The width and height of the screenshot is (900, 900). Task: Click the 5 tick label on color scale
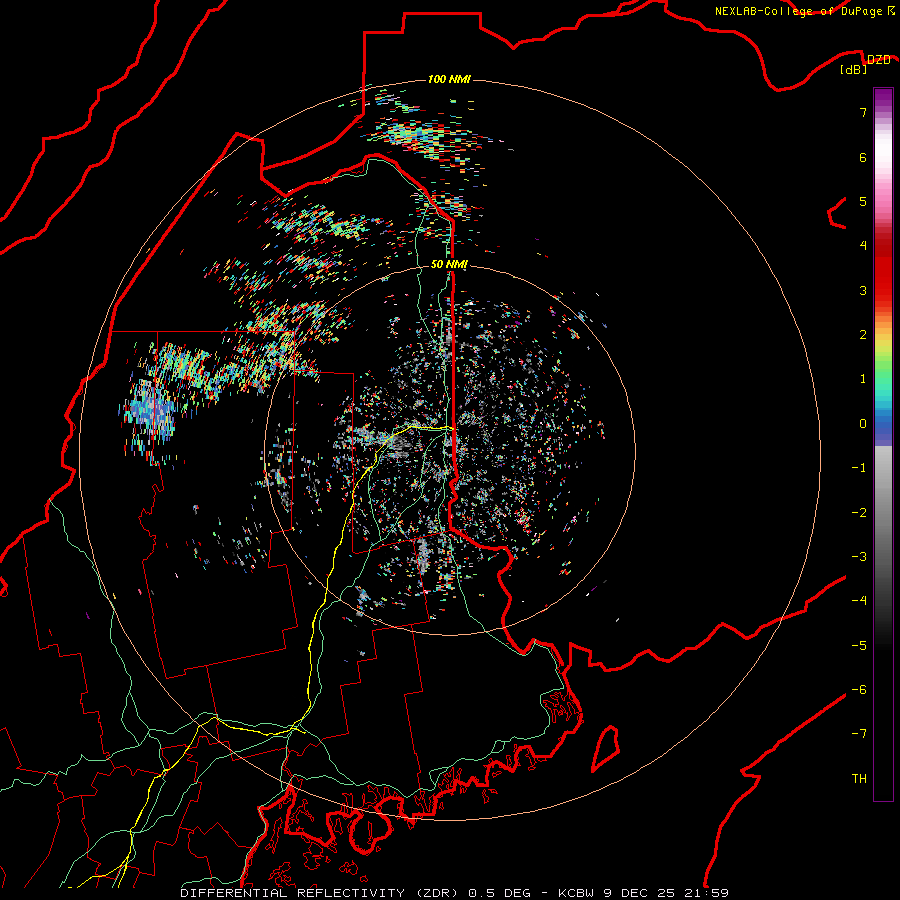[863, 201]
